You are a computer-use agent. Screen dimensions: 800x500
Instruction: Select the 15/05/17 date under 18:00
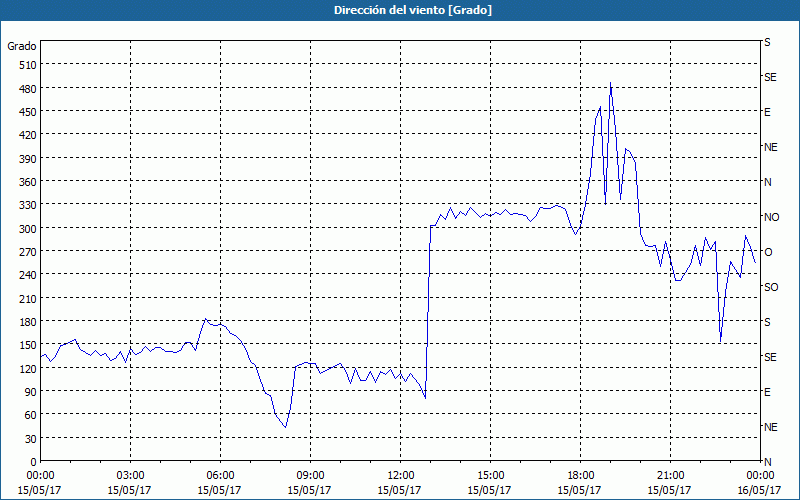pos(581,490)
